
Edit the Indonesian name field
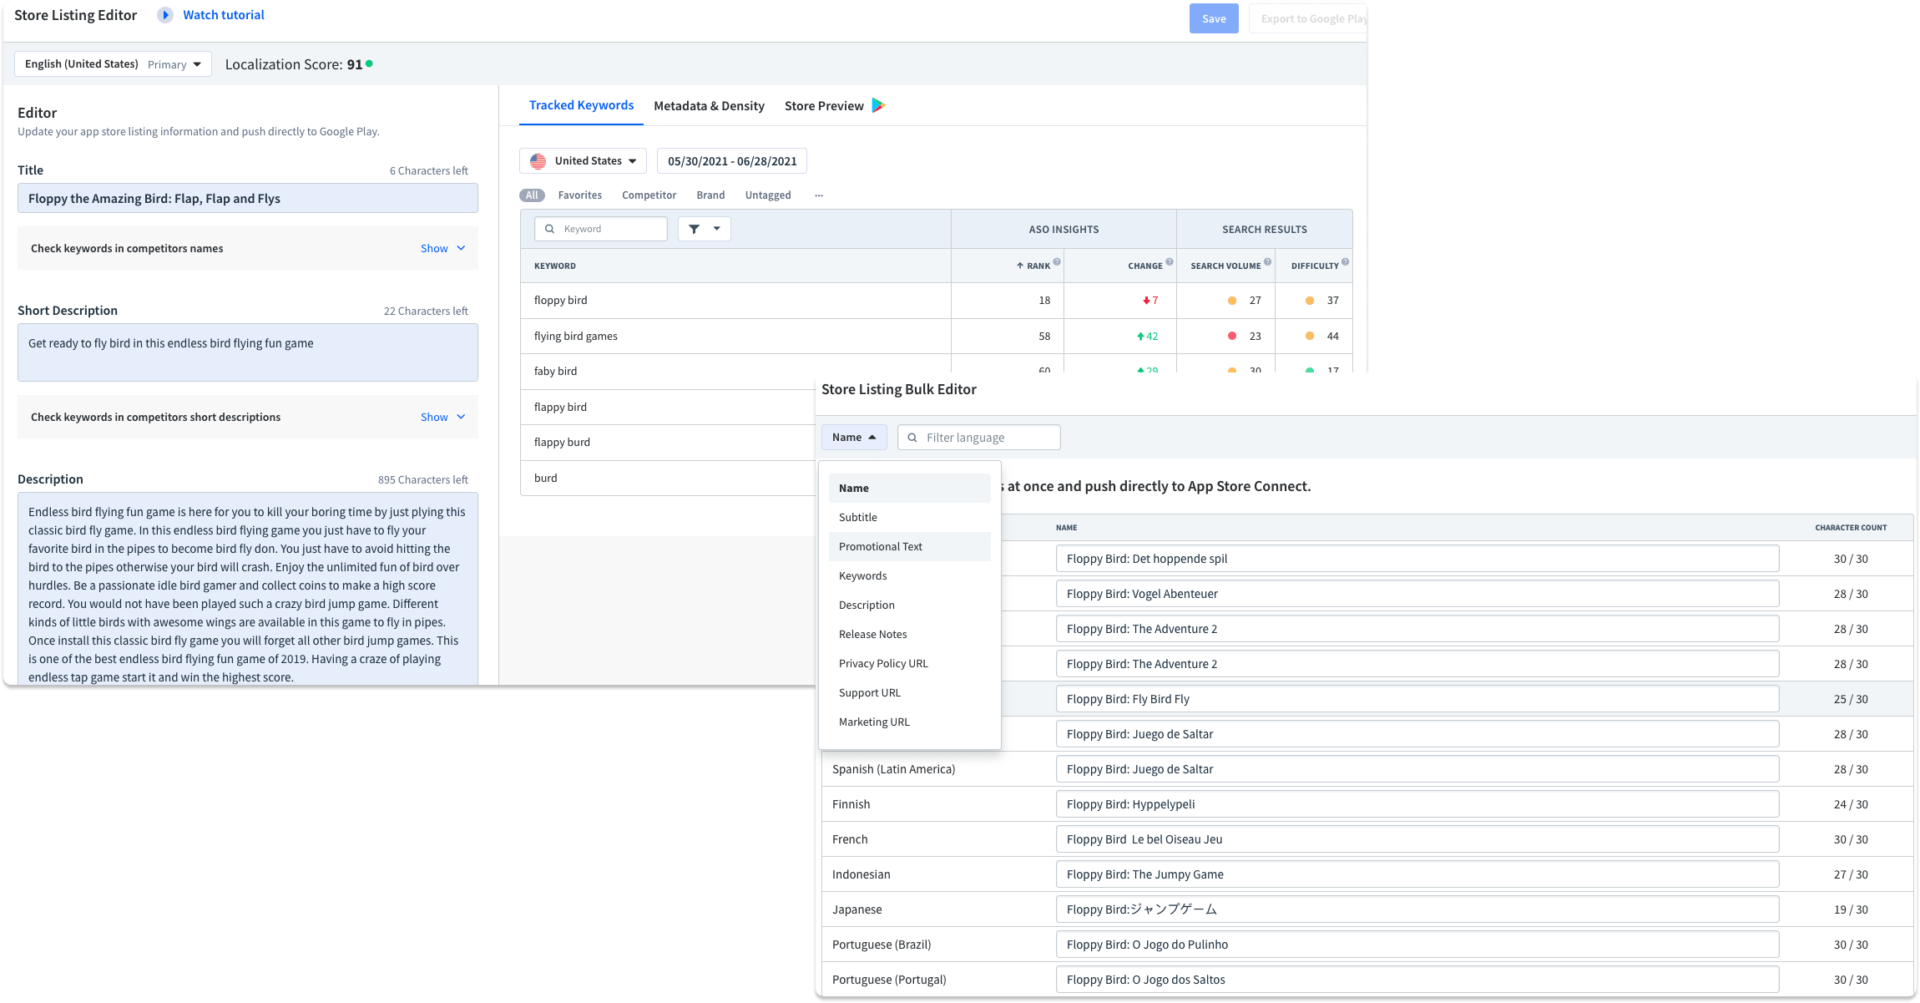(x=1417, y=874)
